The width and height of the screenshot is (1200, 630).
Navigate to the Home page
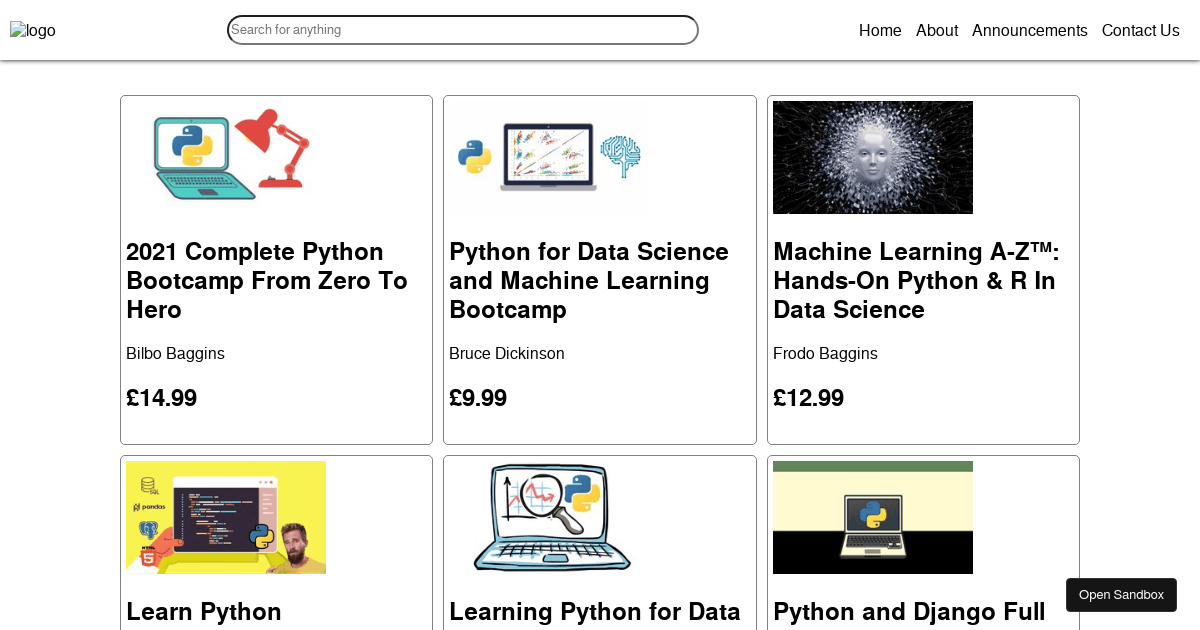pyautogui.click(x=879, y=30)
